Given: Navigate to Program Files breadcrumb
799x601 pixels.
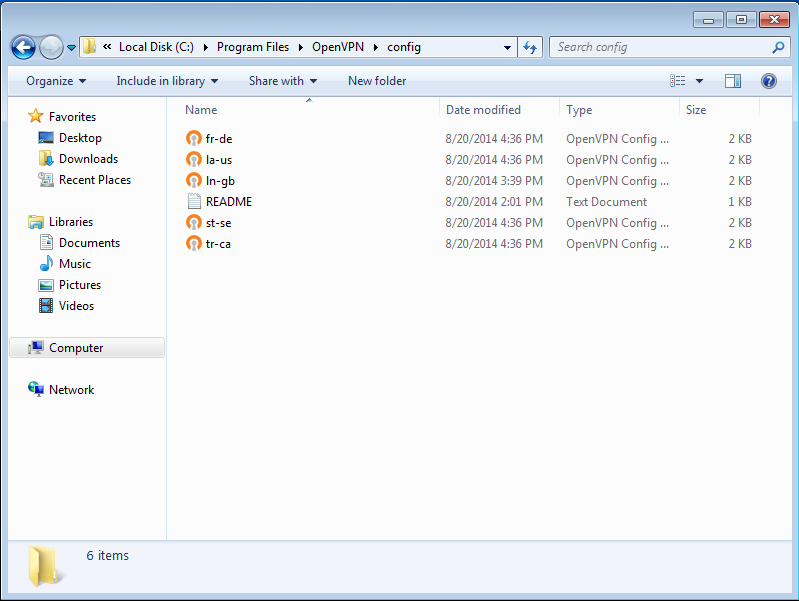Looking at the screenshot, I should (x=253, y=47).
